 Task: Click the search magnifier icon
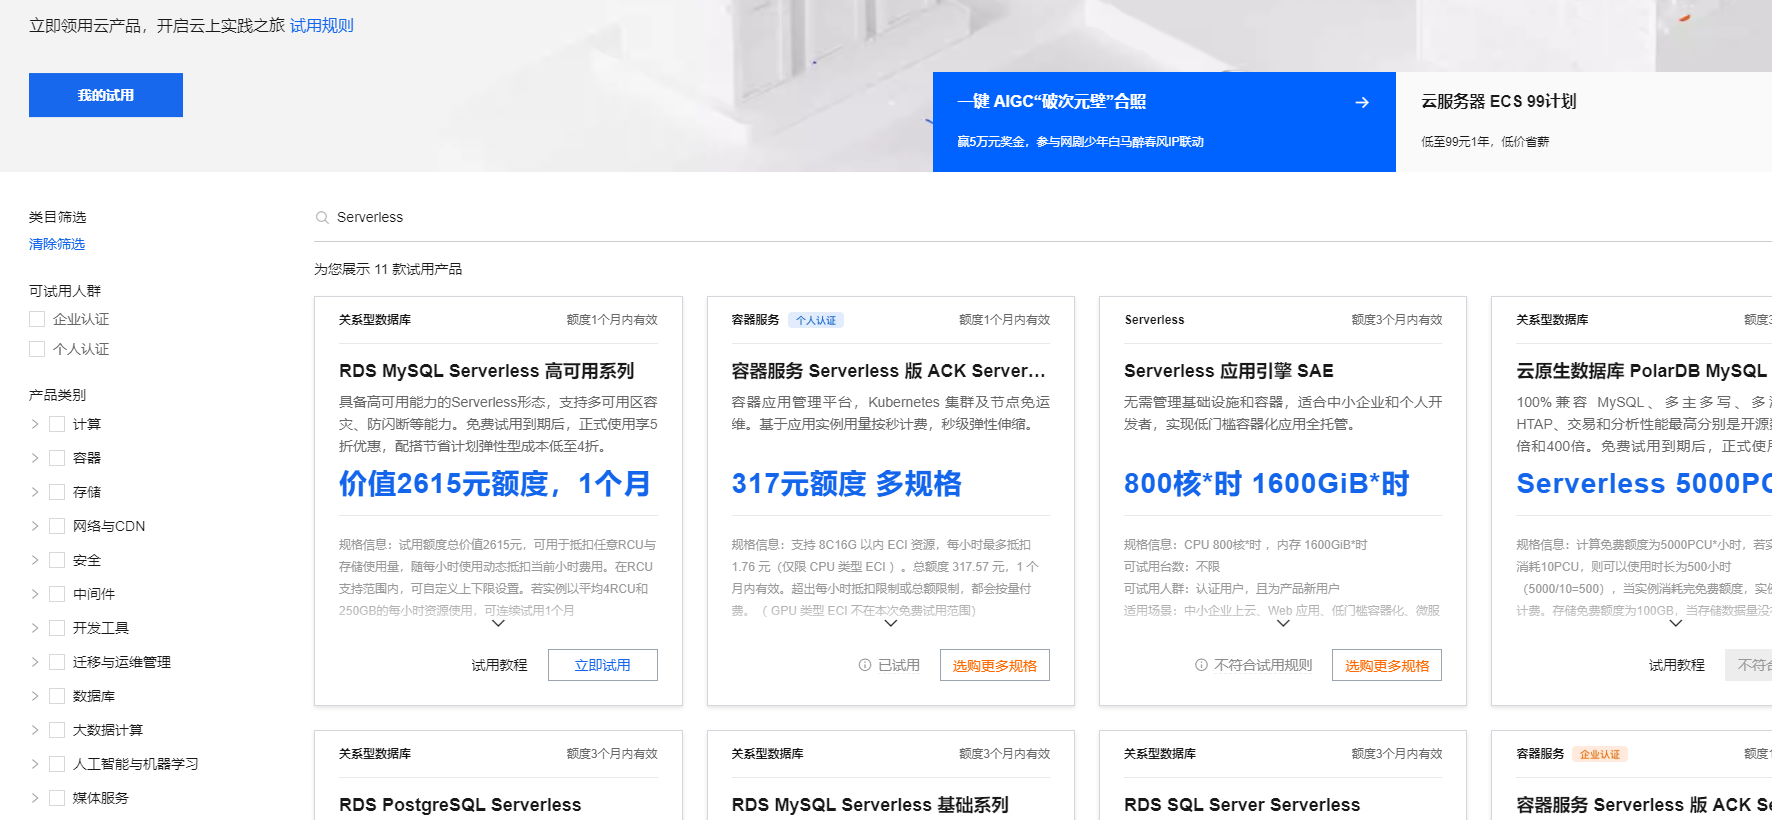tap(322, 217)
